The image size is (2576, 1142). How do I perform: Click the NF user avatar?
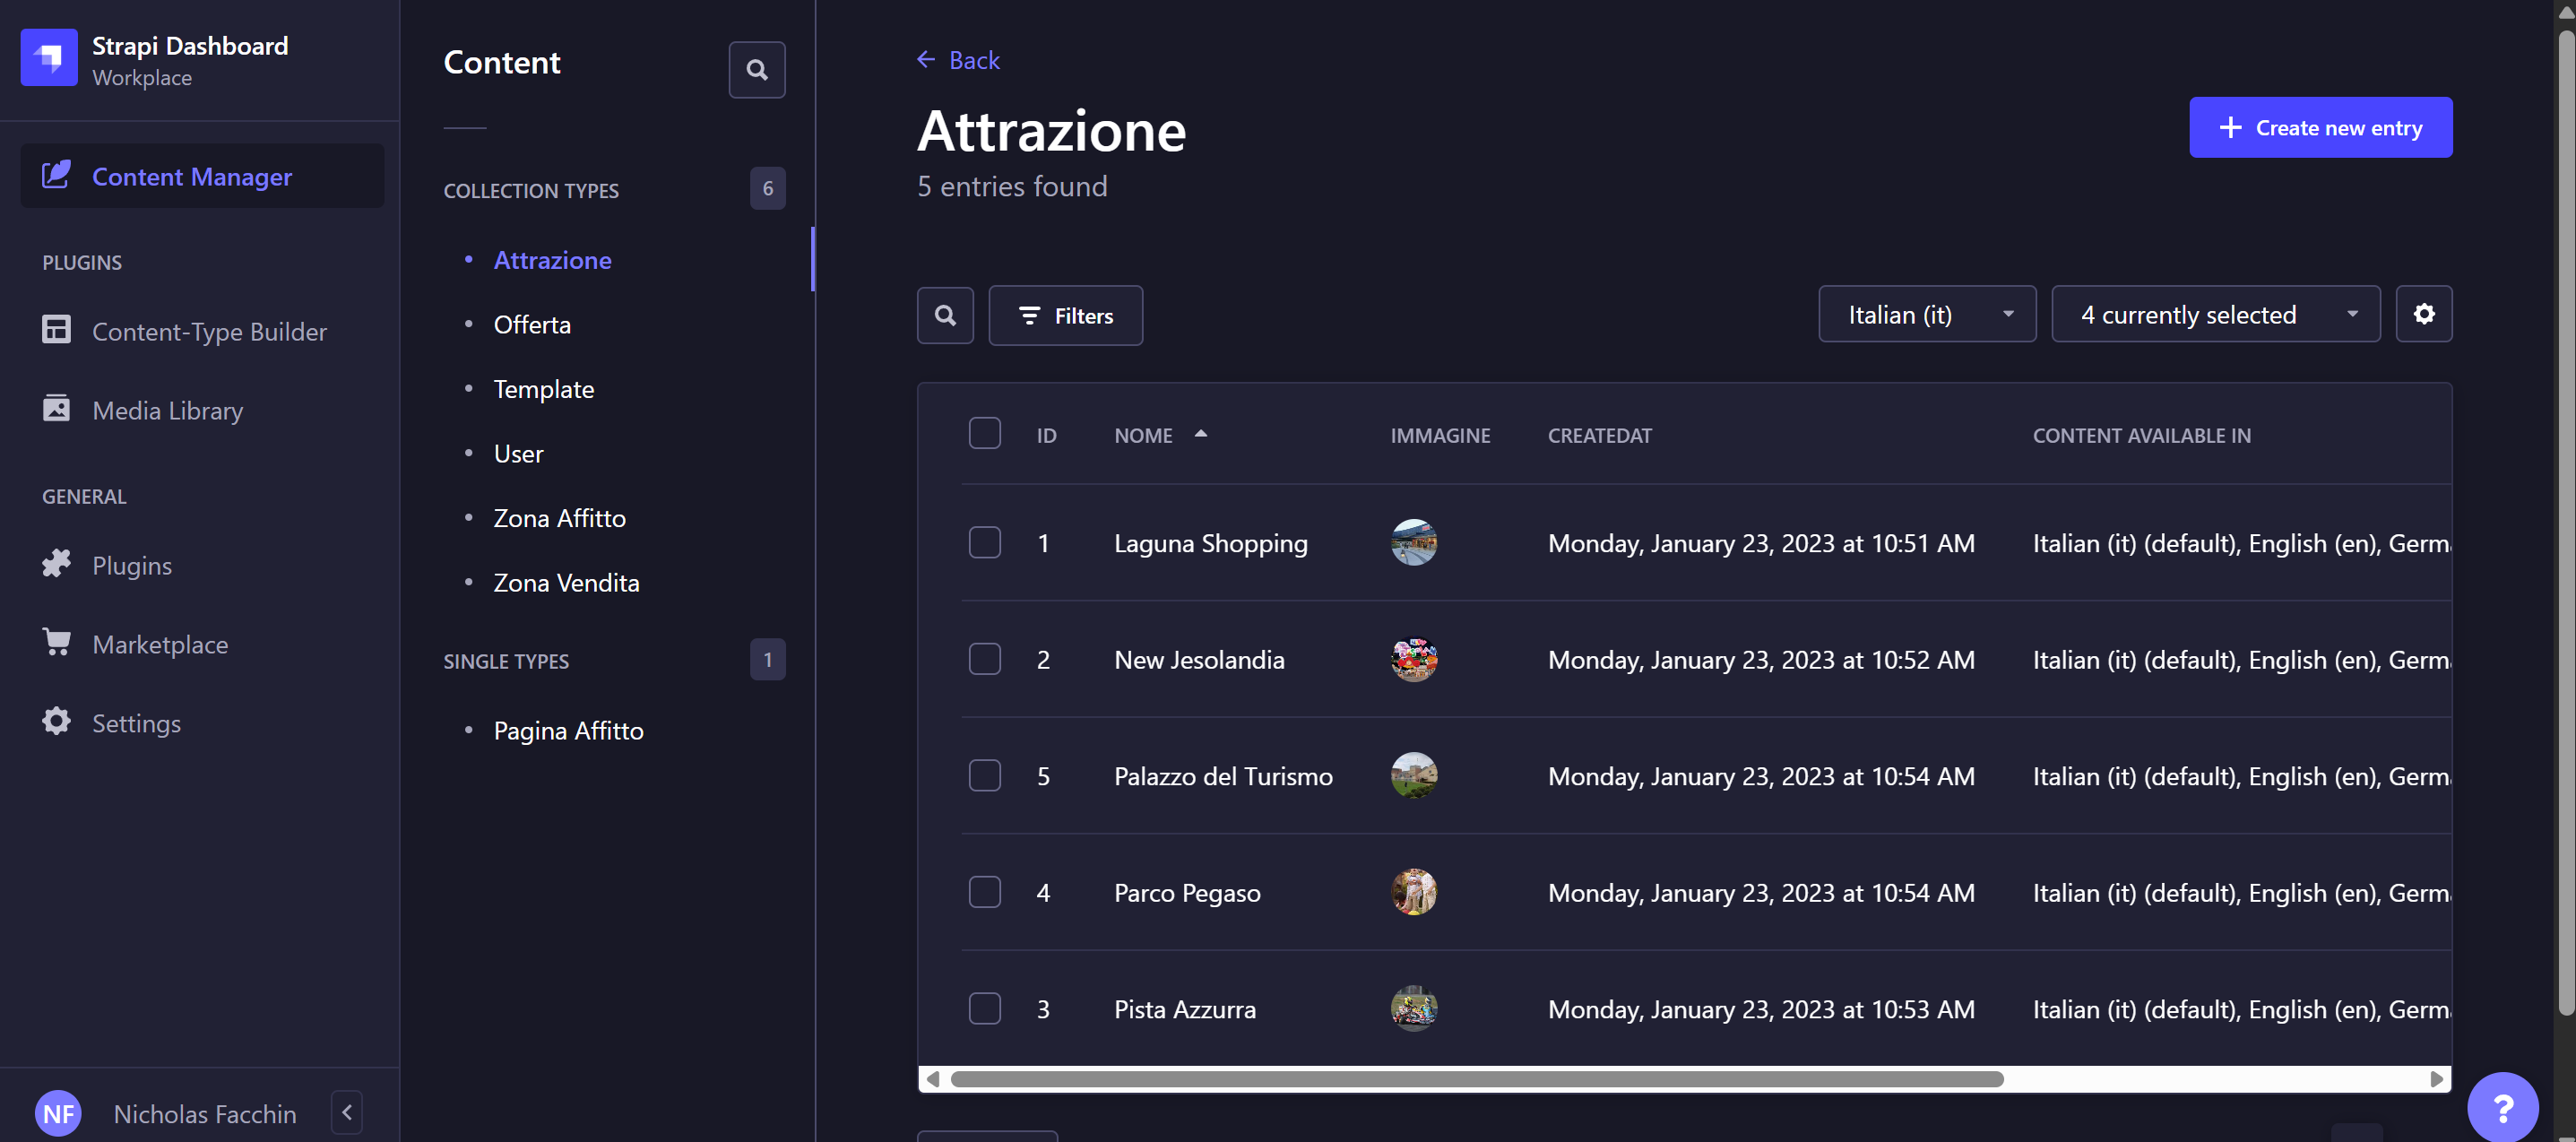(58, 1113)
